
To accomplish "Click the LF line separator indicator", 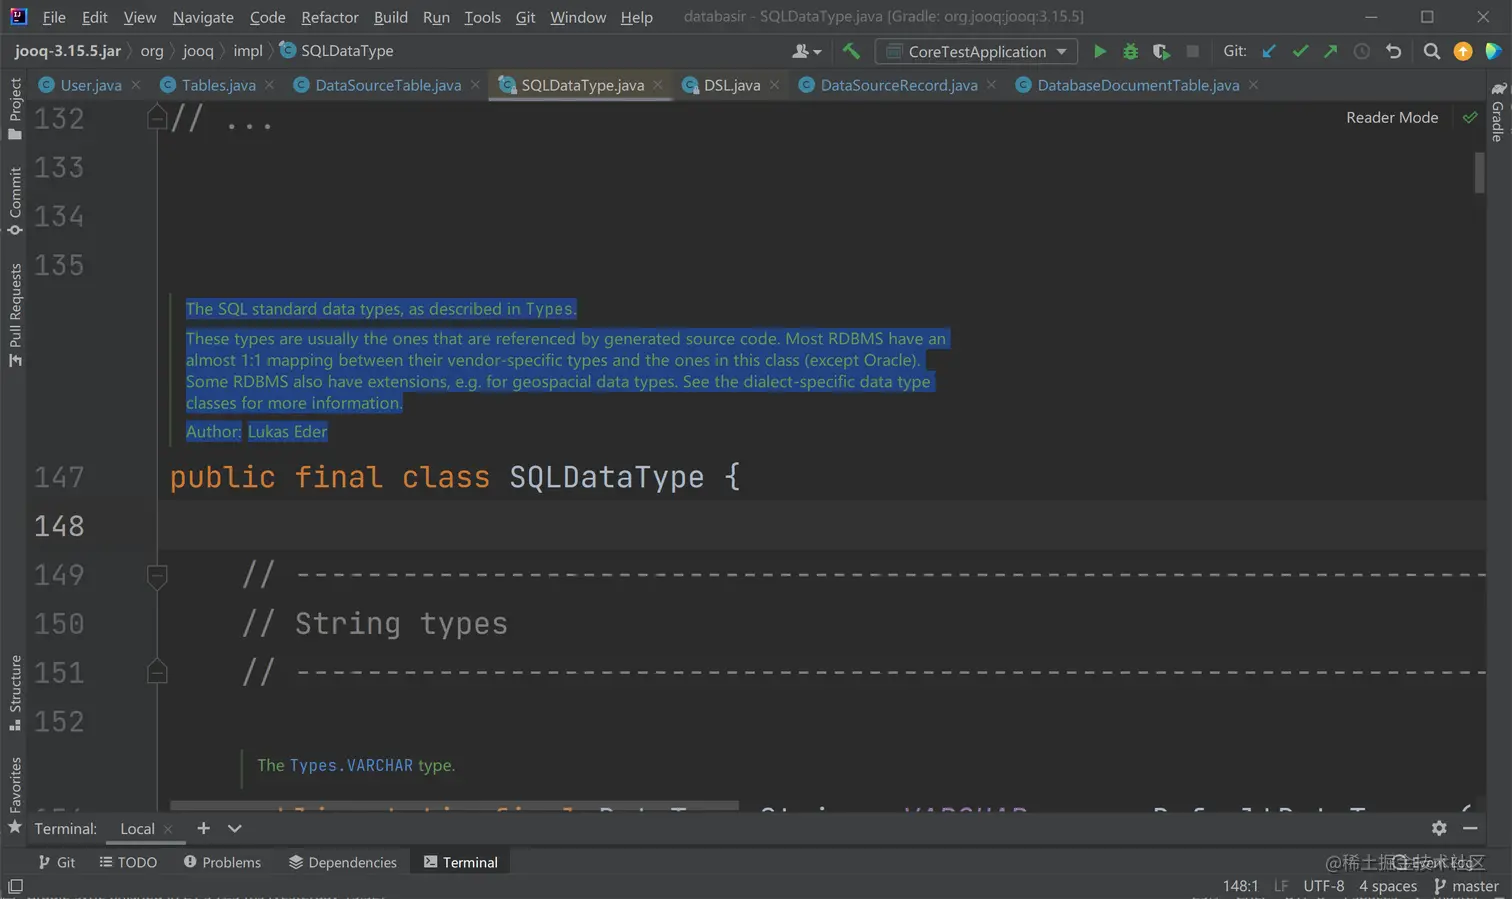I will click(x=1281, y=886).
